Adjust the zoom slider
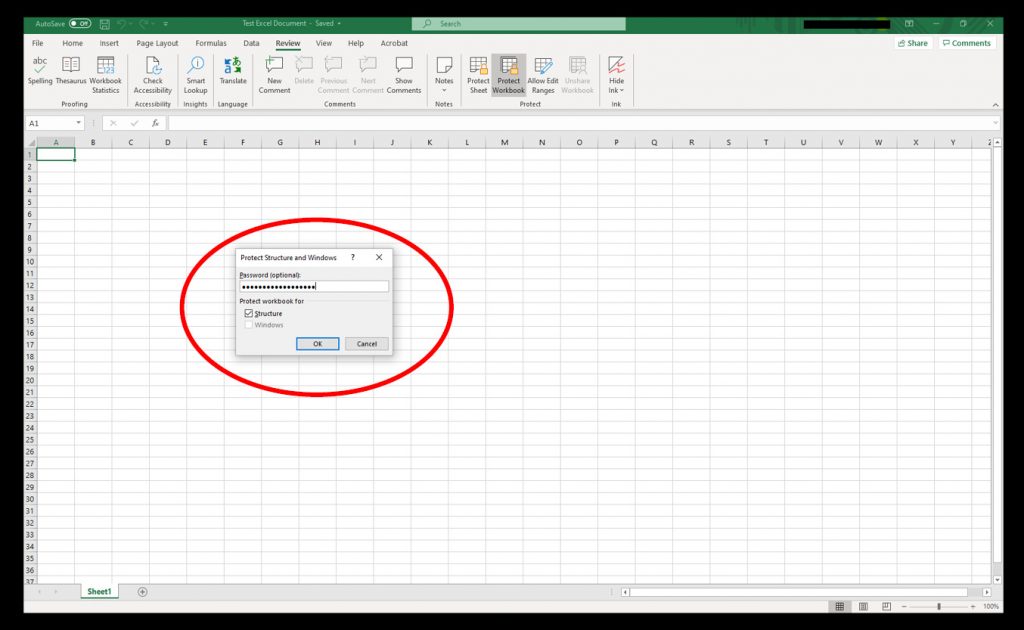This screenshot has width=1024, height=630. pyautogui.click(x=938, y=606)
